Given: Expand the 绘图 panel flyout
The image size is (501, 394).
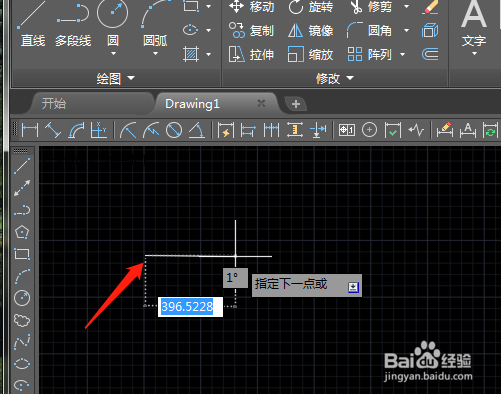Looking at the screenshot, I should (131, 78).
